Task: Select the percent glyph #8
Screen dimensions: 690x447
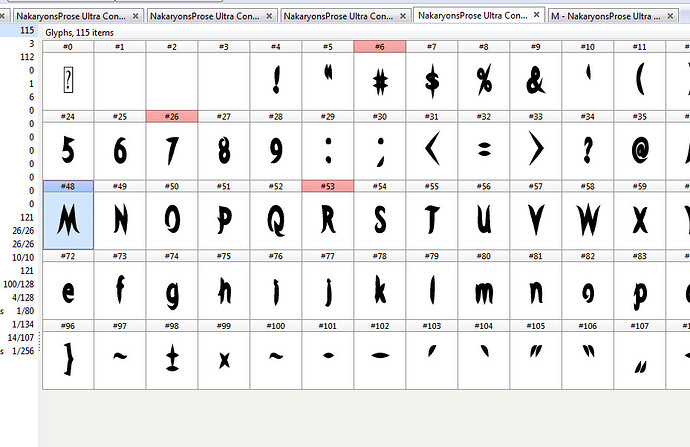Action: pyautogui.click(x=484, y=81)
